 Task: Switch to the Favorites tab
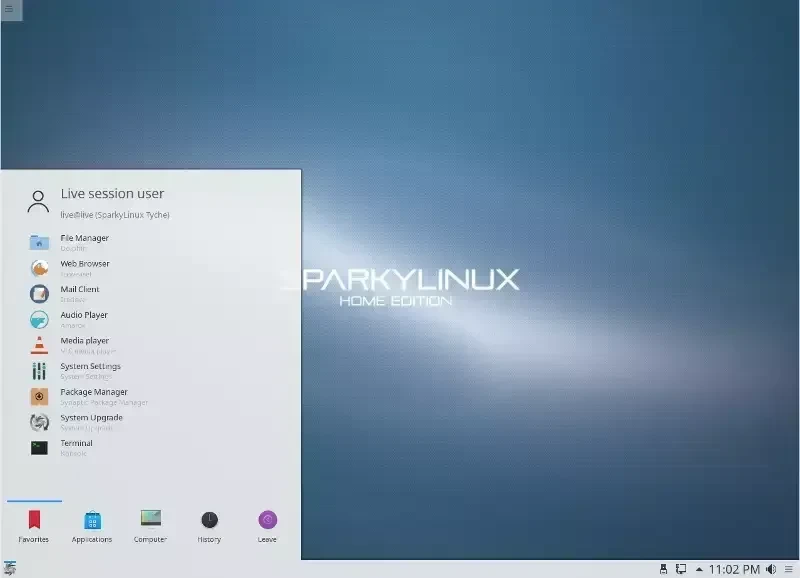point(34,526)
